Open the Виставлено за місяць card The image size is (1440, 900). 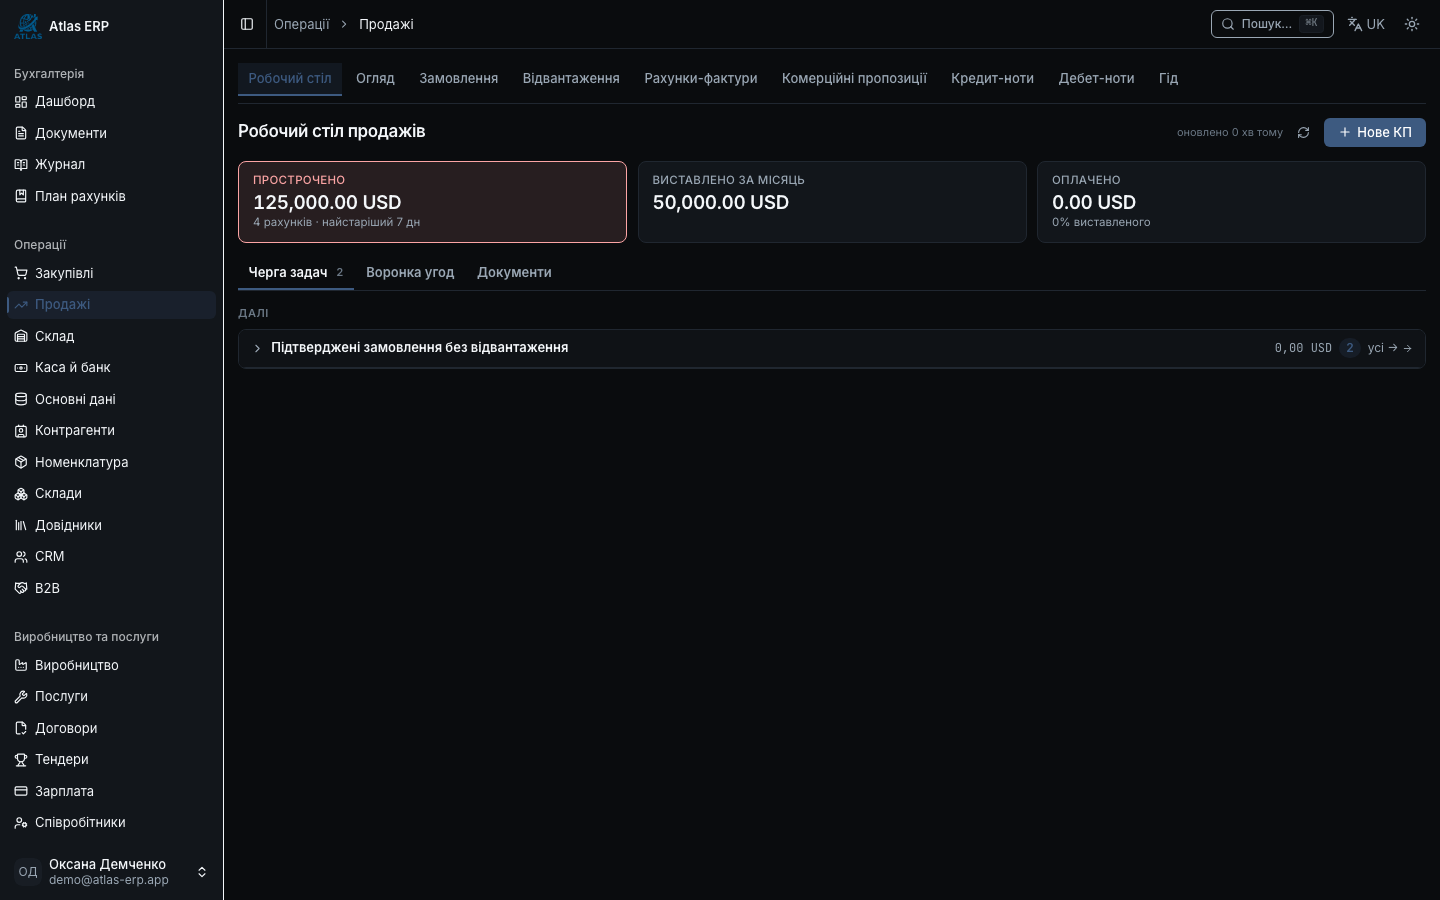[832, 202]
